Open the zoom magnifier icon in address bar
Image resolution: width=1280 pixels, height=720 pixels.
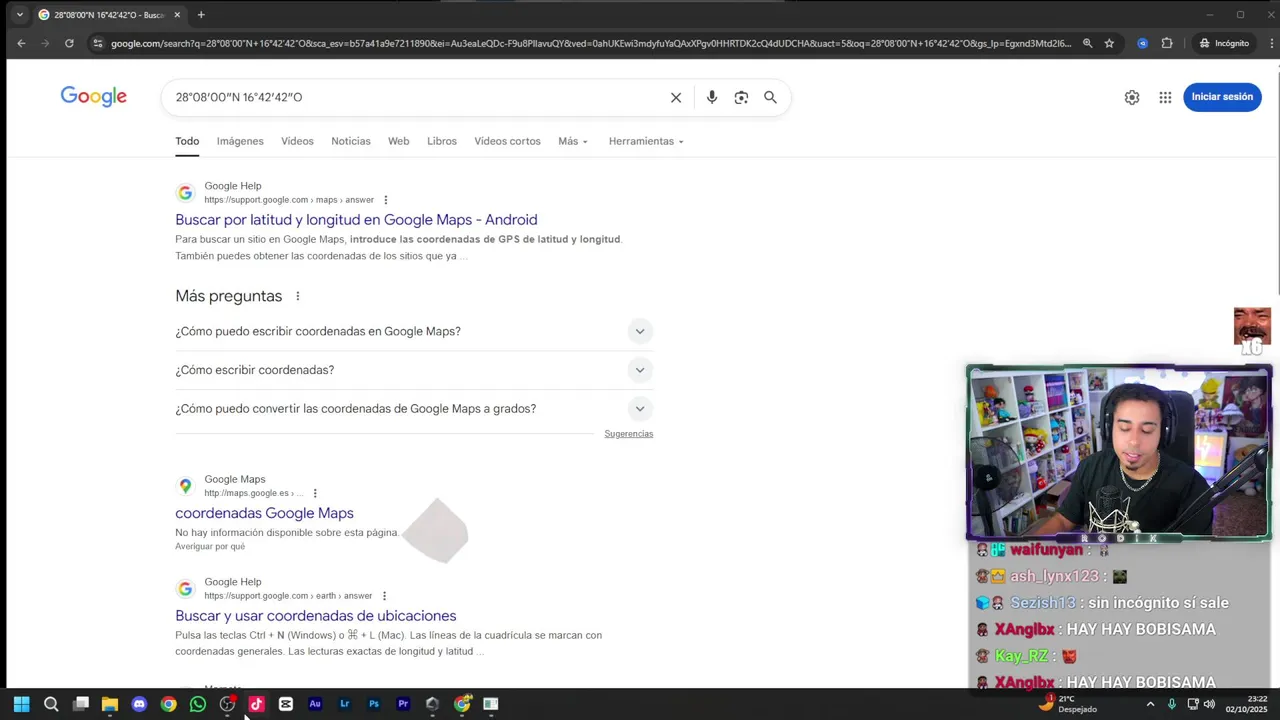tap(1087, 43)
